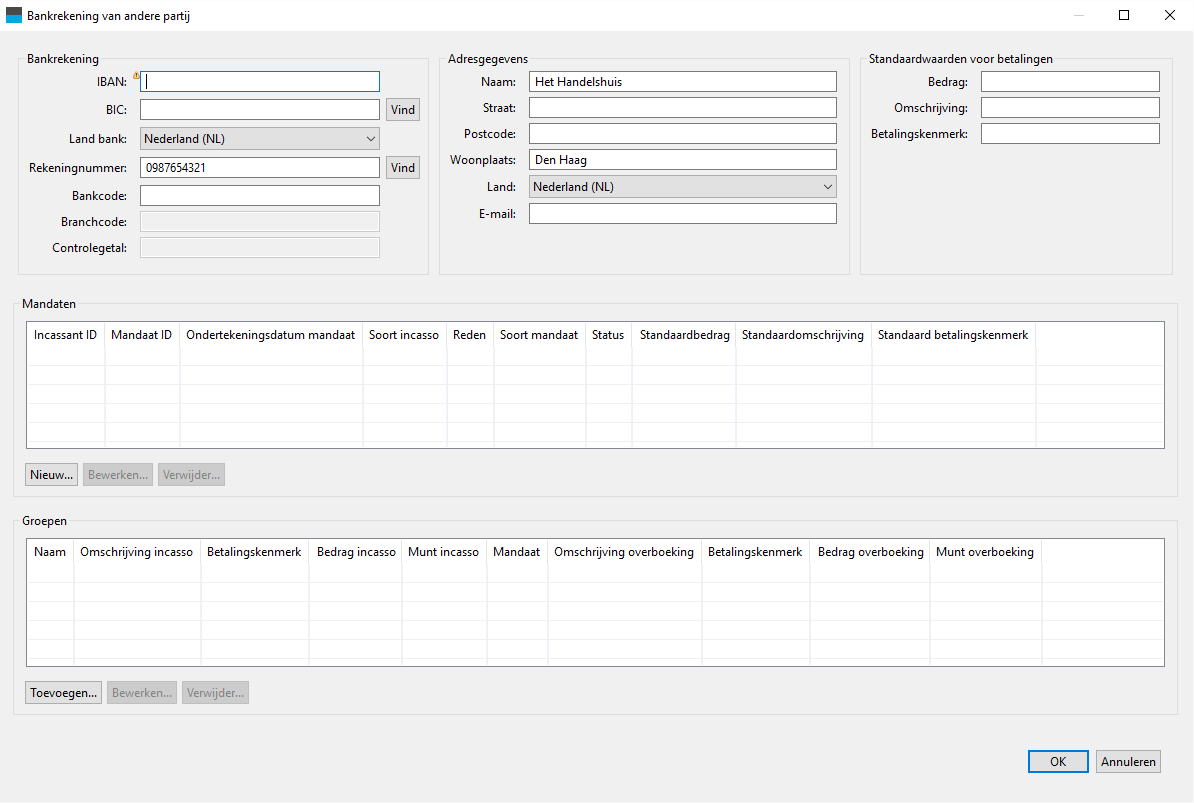
Task: Expand the Land dropdown in Adresgegevens
Action: pos(682,187)
